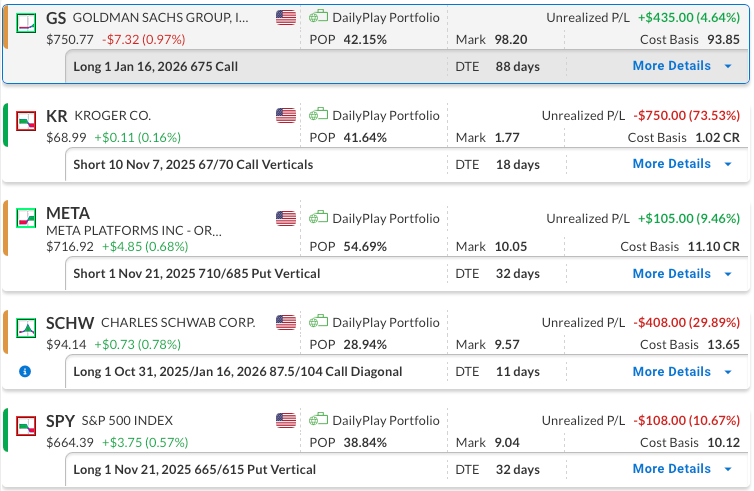Expand More Details for KR call verticals
Viewport: 754px width, 491px height.
tap(682, 164)
